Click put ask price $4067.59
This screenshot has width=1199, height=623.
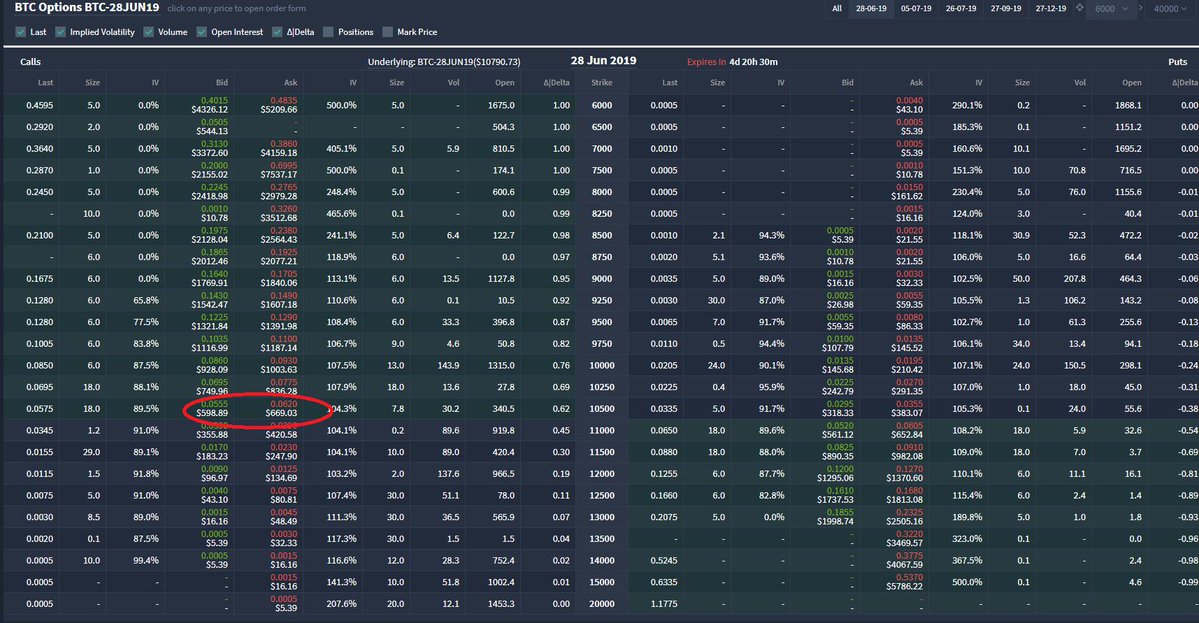(905, 565)
